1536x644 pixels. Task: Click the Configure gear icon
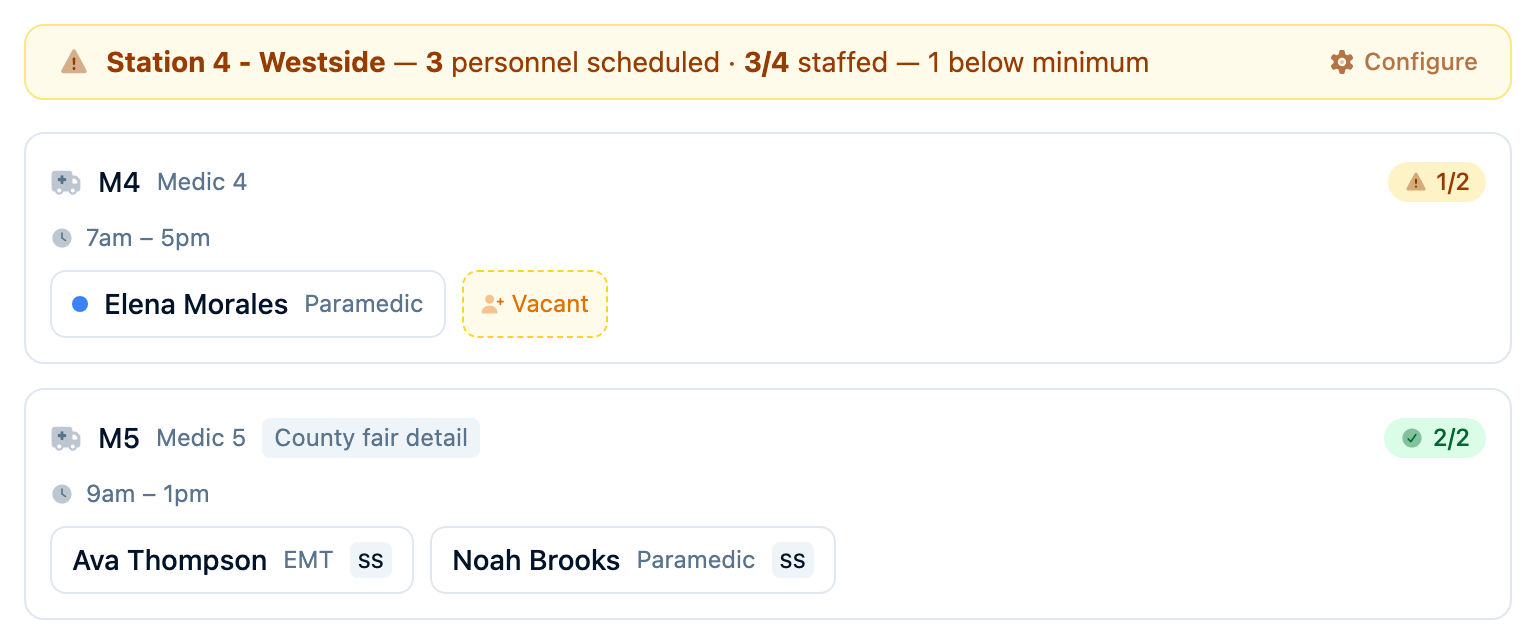tap(1342, 62)
